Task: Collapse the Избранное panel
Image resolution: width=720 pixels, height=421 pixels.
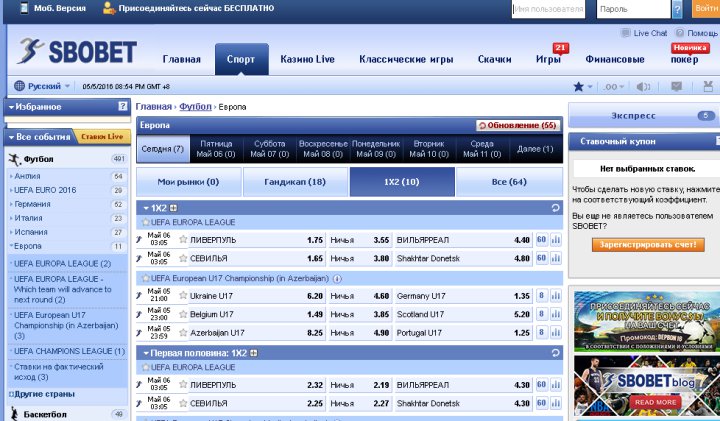Action: (x=11, y=107)
